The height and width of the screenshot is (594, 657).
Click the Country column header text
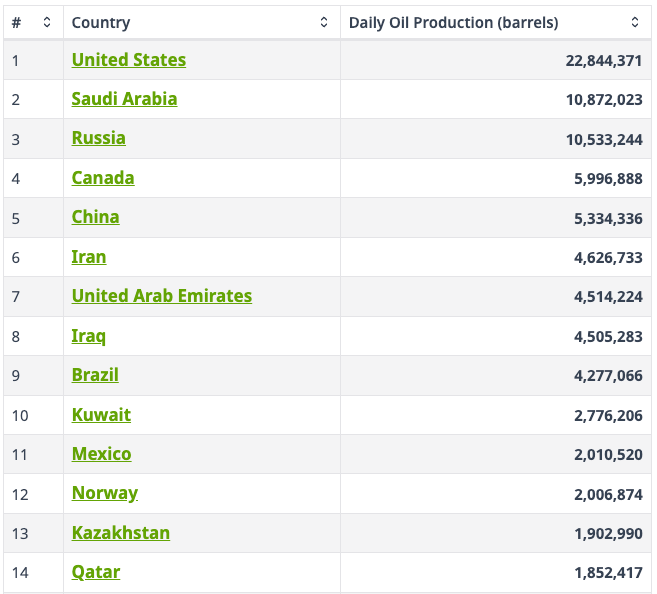tap(101, 23)
